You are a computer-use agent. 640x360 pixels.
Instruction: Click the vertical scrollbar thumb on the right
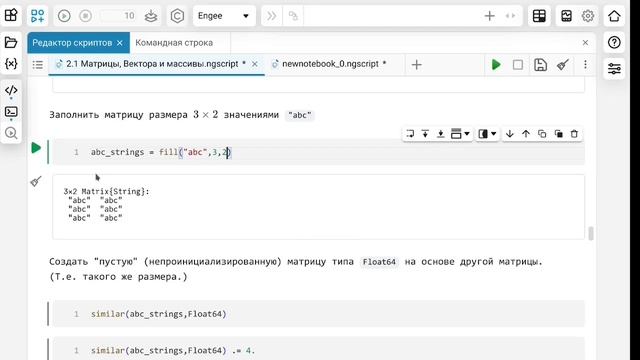pyautogui.click(x=591, y=233)
